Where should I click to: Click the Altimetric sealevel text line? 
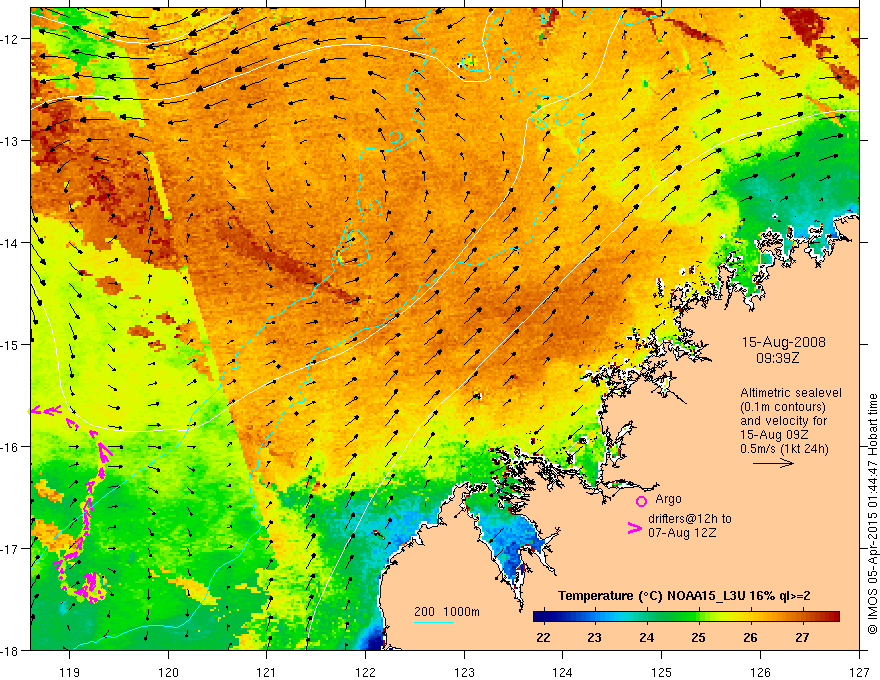point(791,393)
